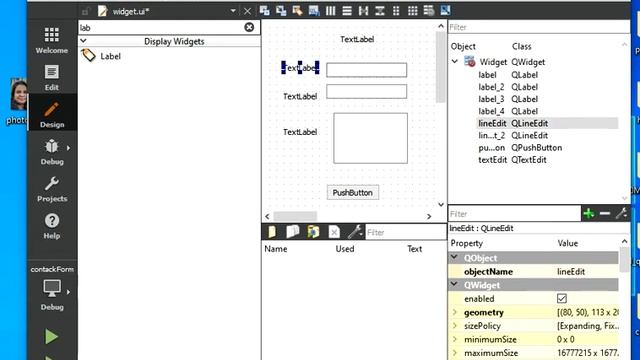Click the action editor New action icon
Image resolution: width=640 pixels, height=360 pixels.
[x=272, y=232]
